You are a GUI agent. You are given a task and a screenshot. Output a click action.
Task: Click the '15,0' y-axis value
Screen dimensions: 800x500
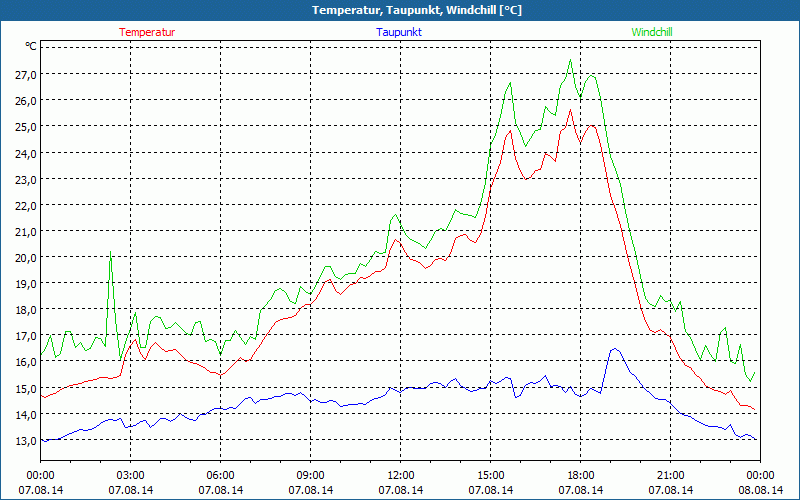pos(26,389)
